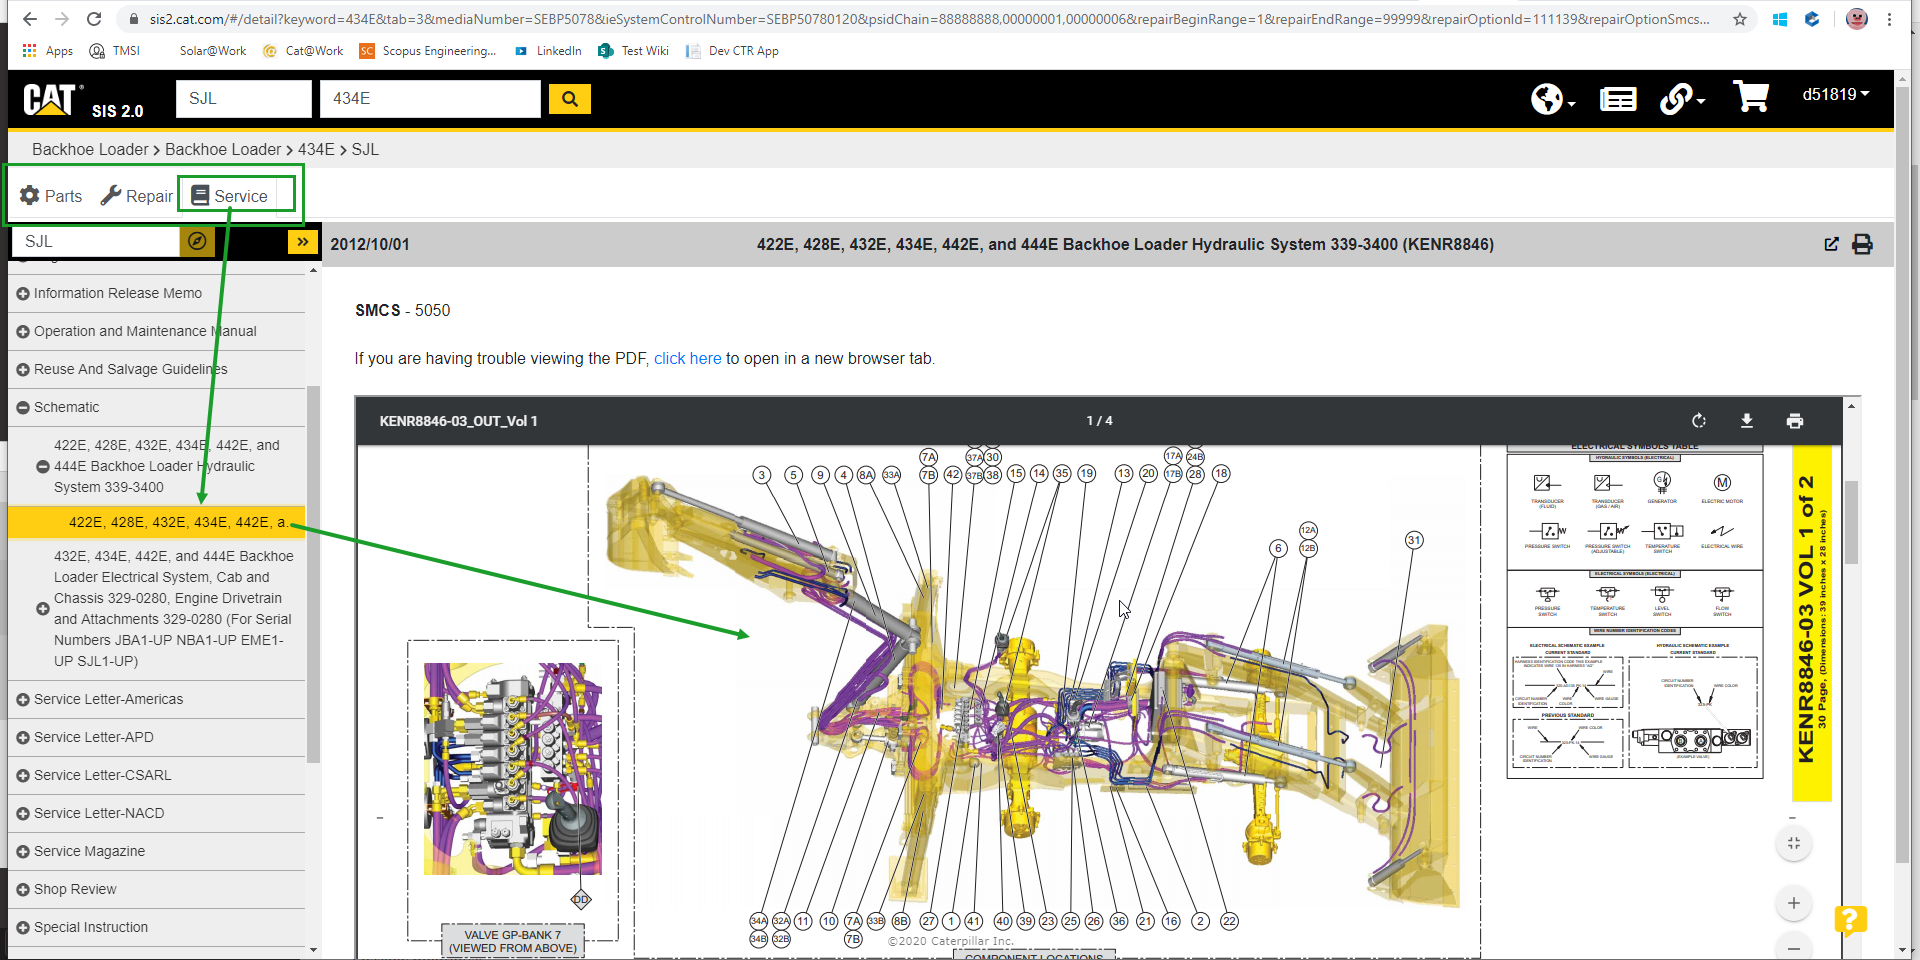
Task: Collapse sidebar with the double-chevron button
Action: [302, 241]
